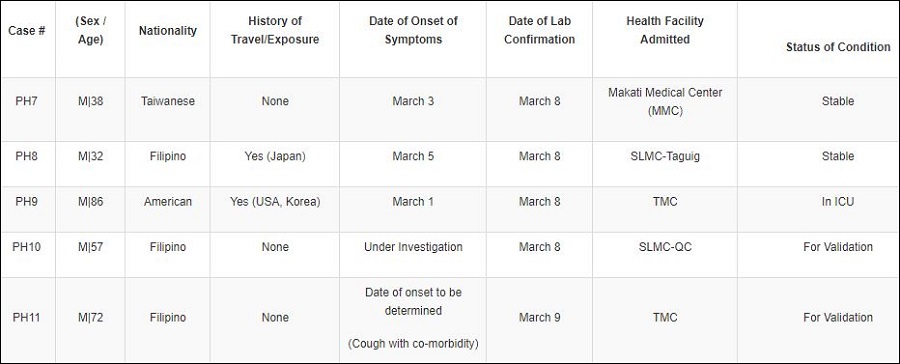Click the Case # column header
The width and height of the screenshot is (900, 364).
coord(27,31)
